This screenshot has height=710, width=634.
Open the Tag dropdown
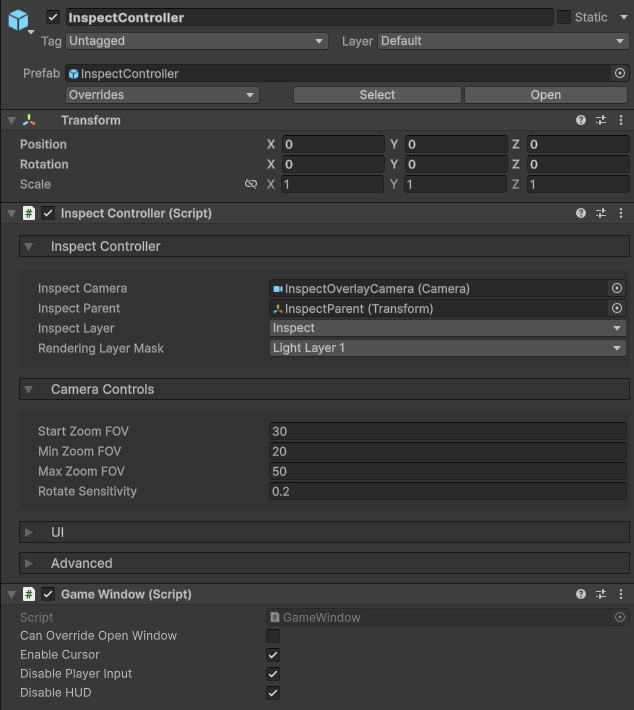tap(196, 41)
